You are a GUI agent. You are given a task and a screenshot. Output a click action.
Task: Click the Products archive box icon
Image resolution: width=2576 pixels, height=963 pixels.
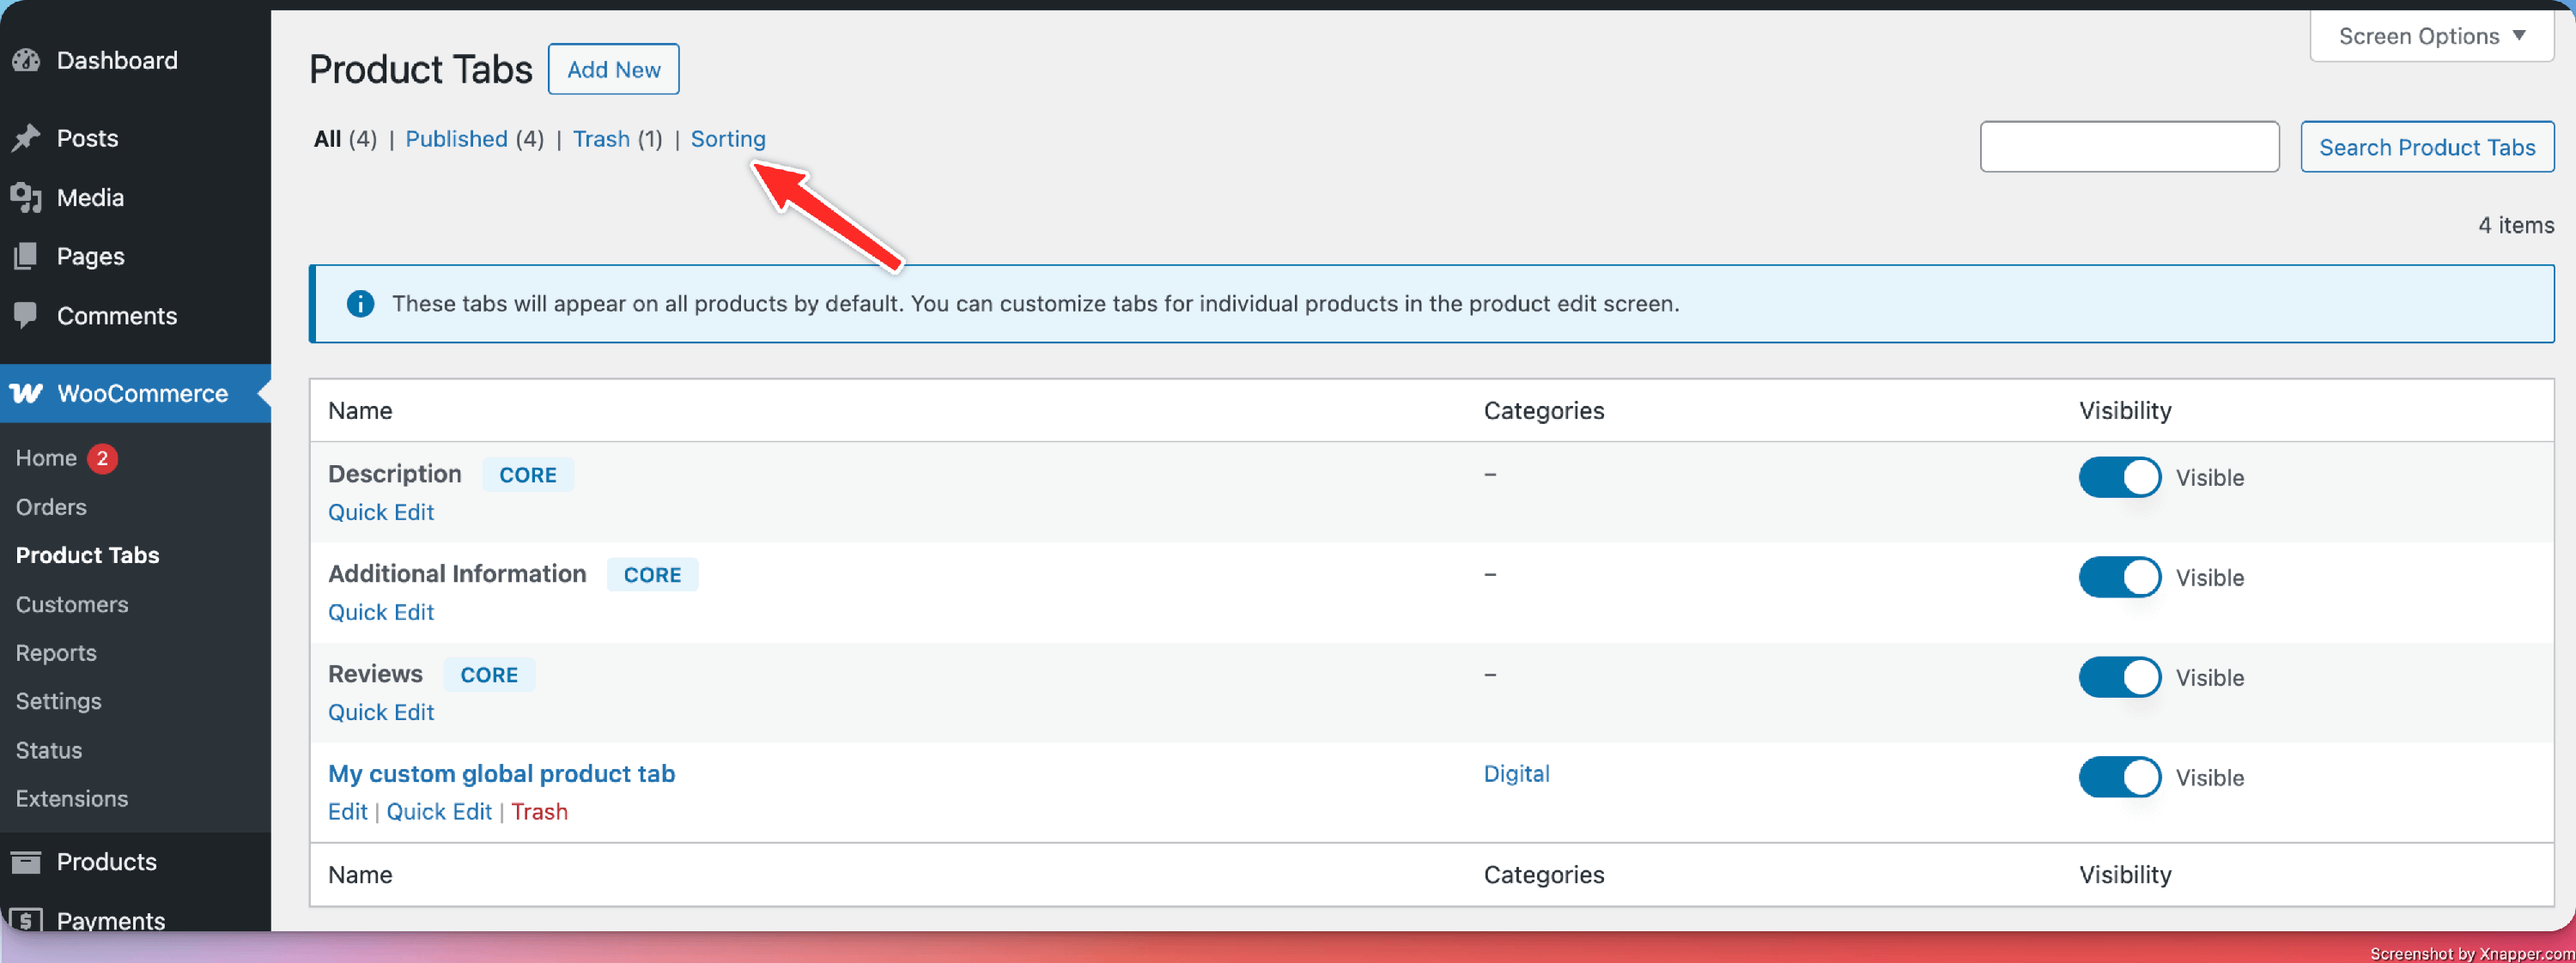(x=26, y=861)
